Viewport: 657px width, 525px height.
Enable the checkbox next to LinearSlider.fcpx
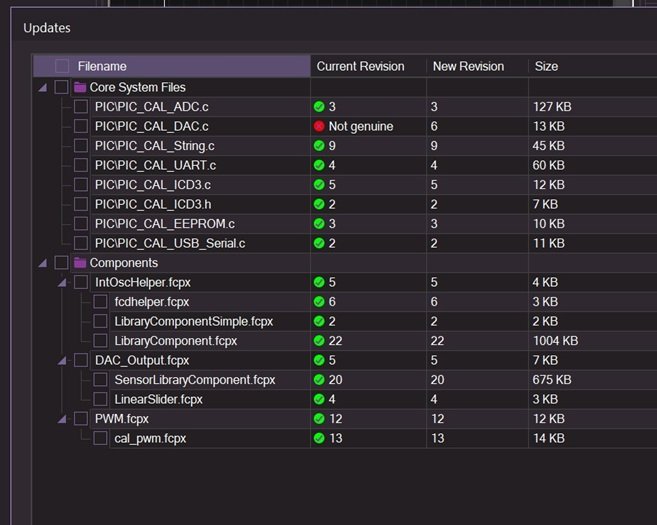pos(100,399)
